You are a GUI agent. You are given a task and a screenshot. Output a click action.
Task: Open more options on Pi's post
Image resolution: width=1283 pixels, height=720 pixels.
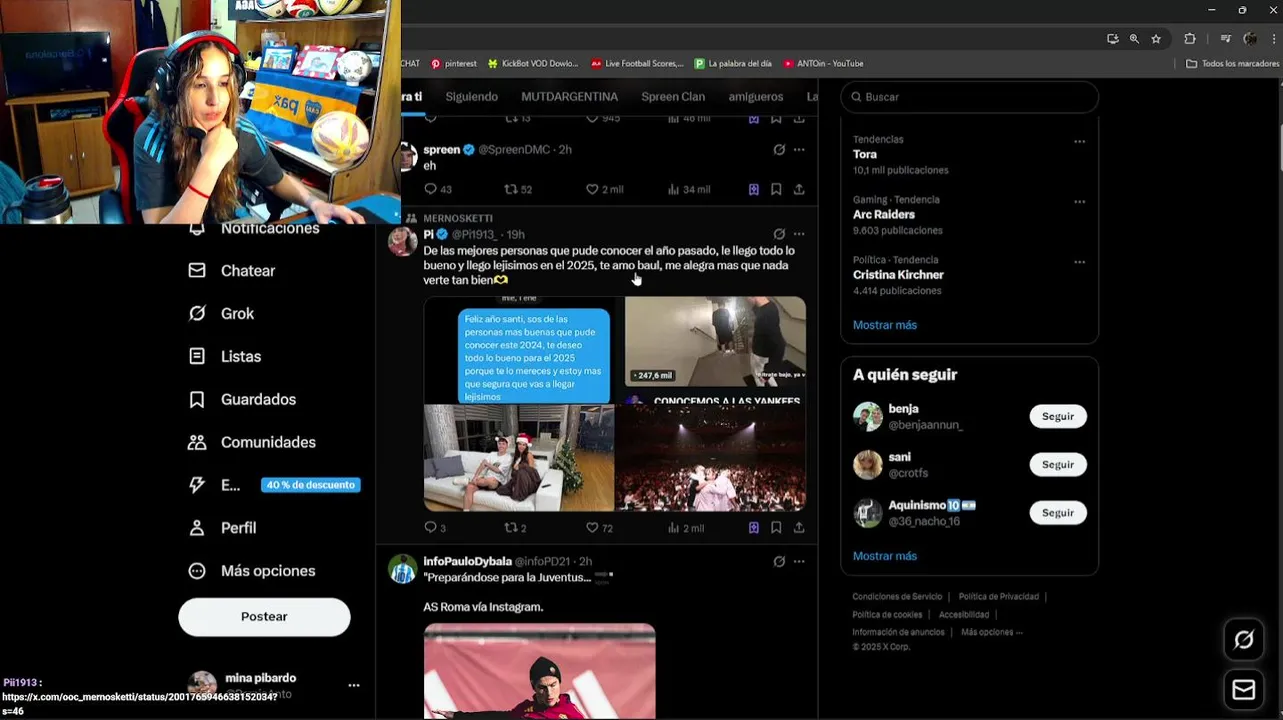(x=799, y=235)
